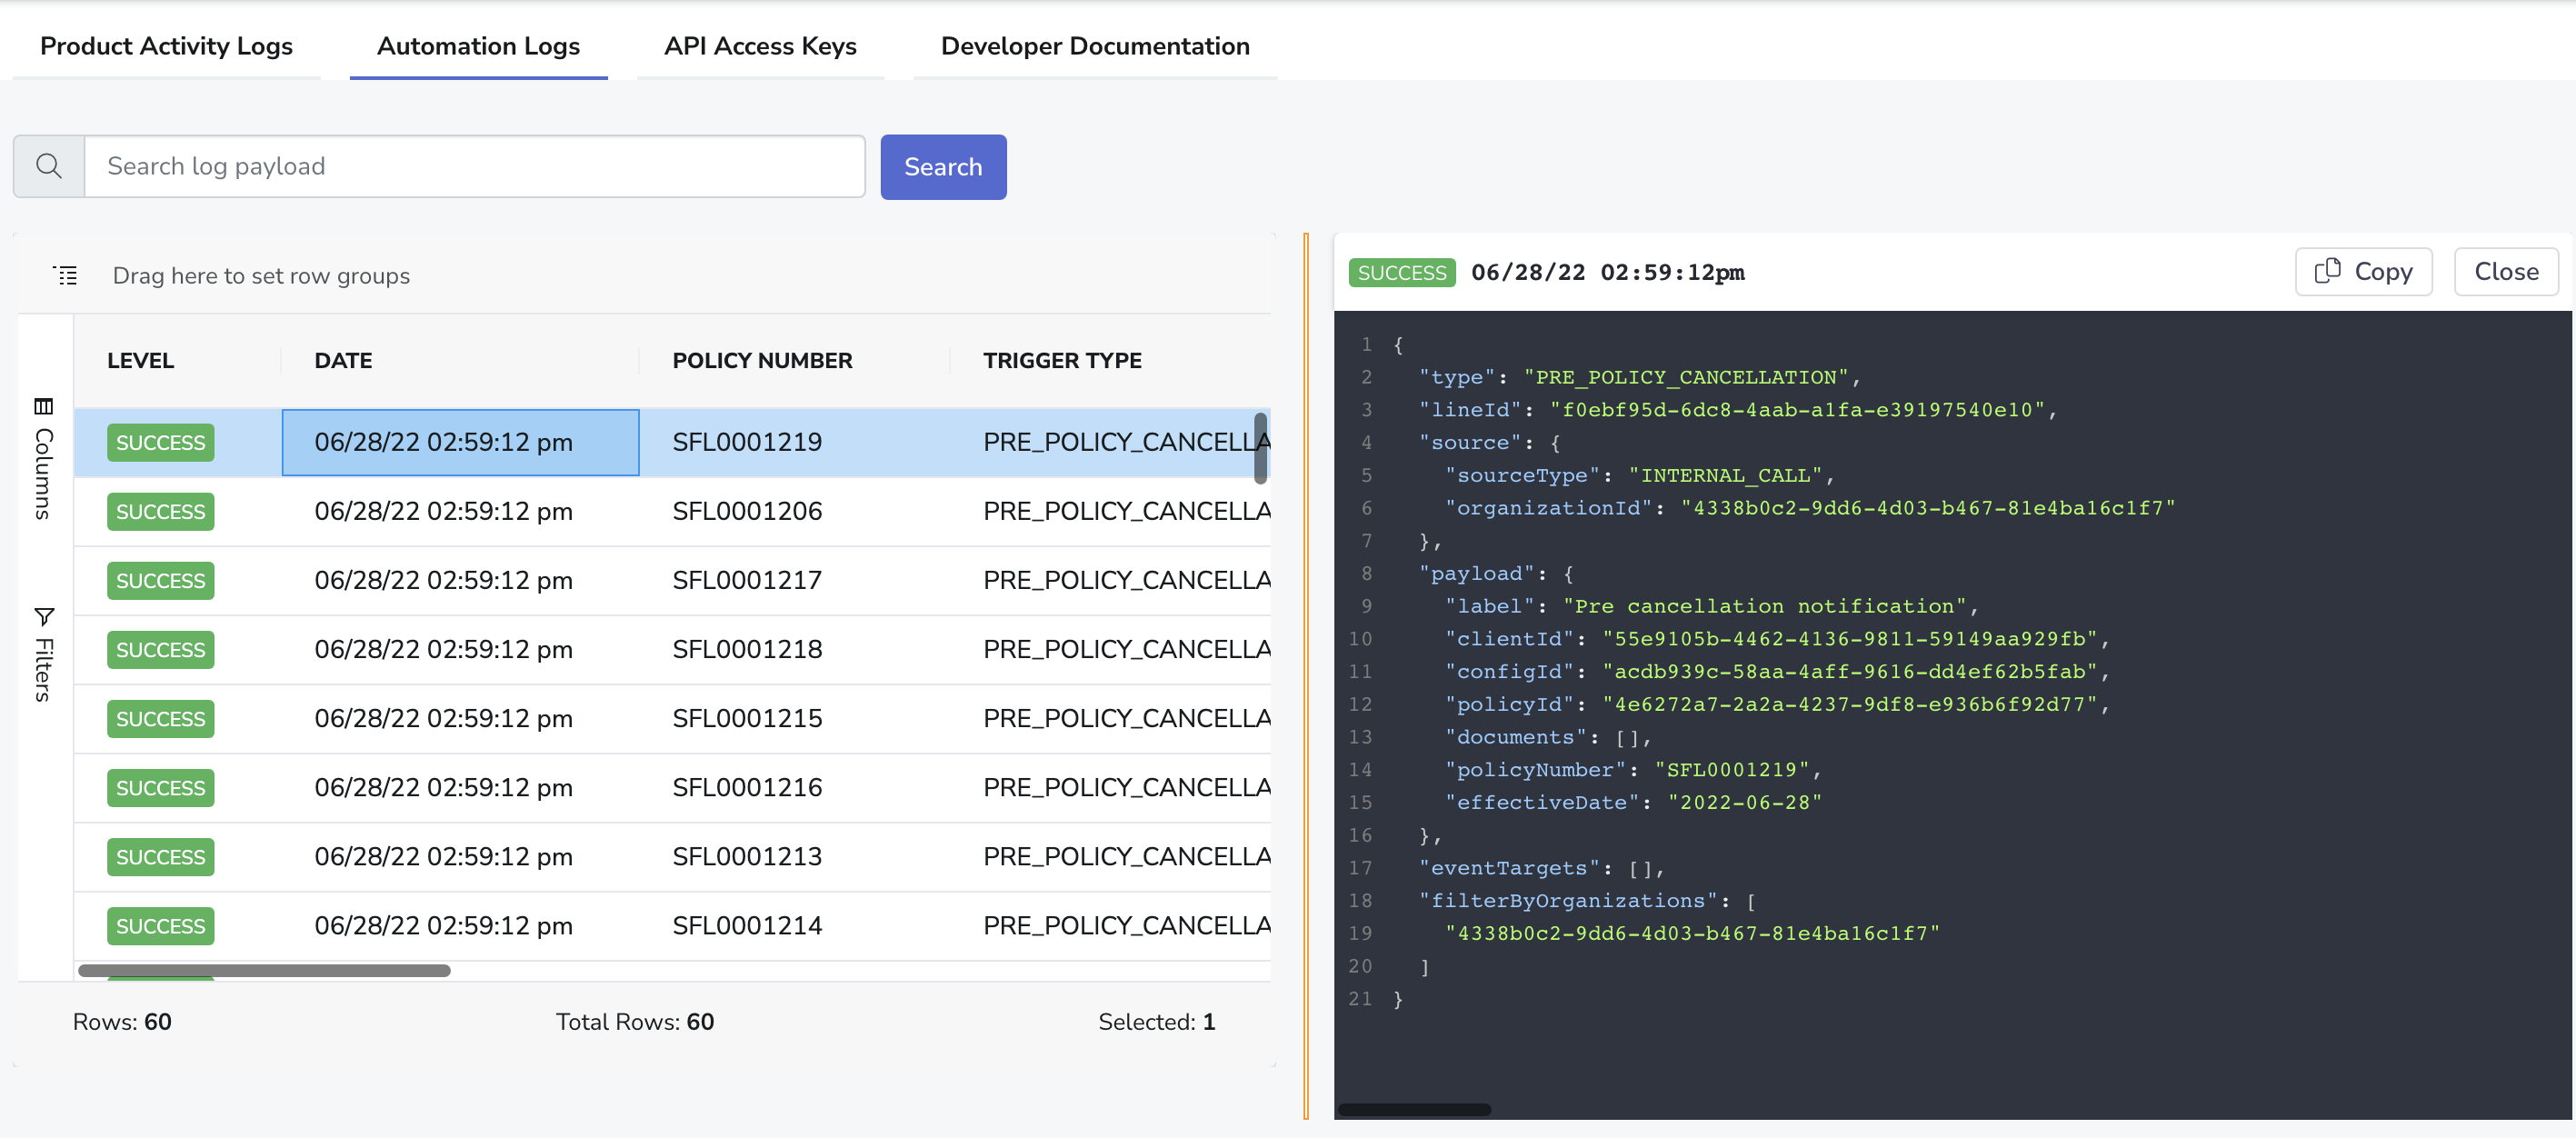Click the table's horizontal scrollbar

coord(264,970)
